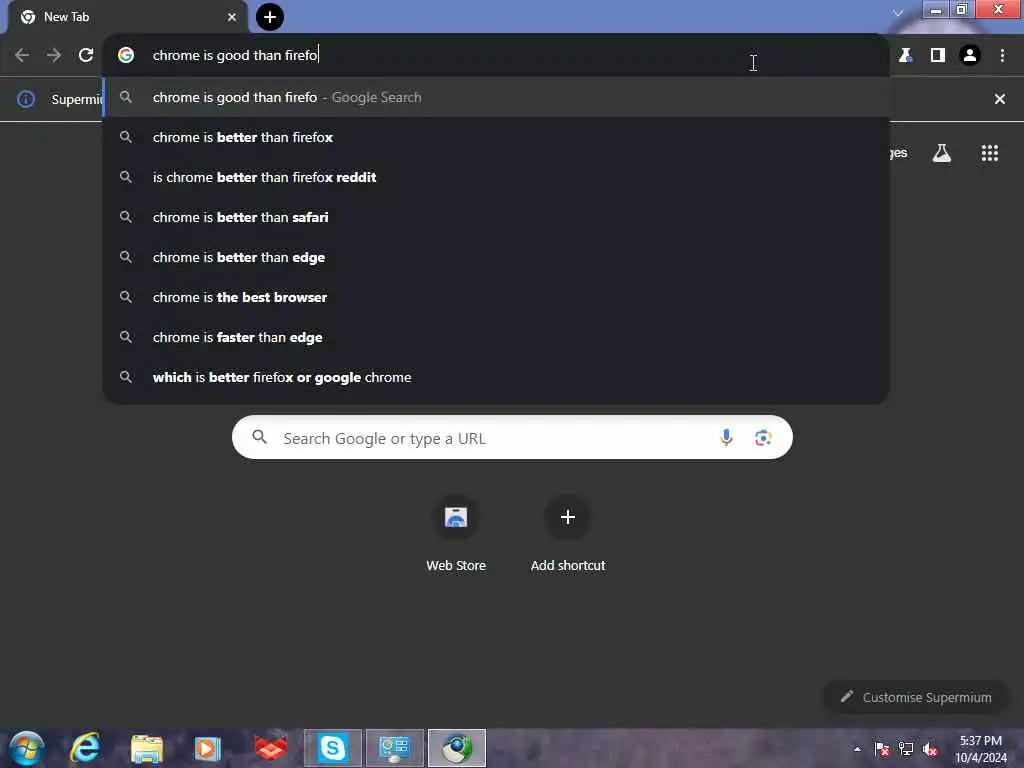Click the Supermium taskbar button
The width and height of the screenshot is (1024, 768).
pos(456,748)
